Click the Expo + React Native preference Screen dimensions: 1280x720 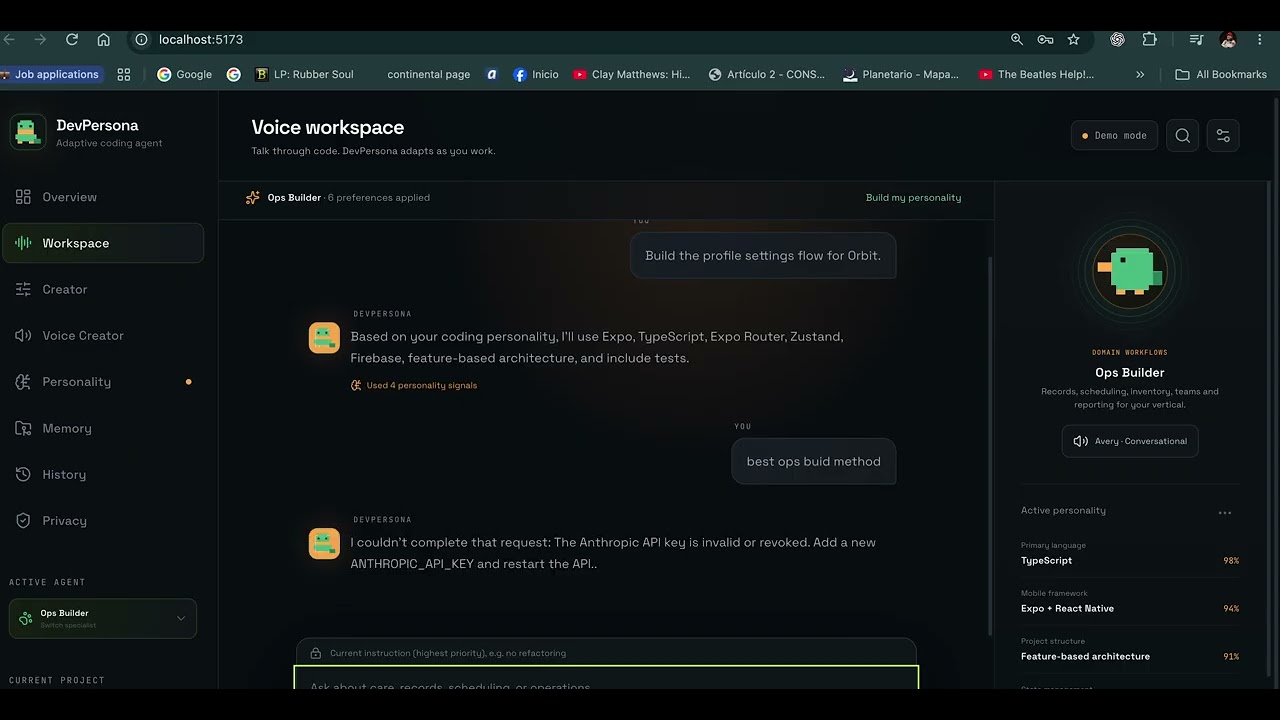tap(1130, 602)
